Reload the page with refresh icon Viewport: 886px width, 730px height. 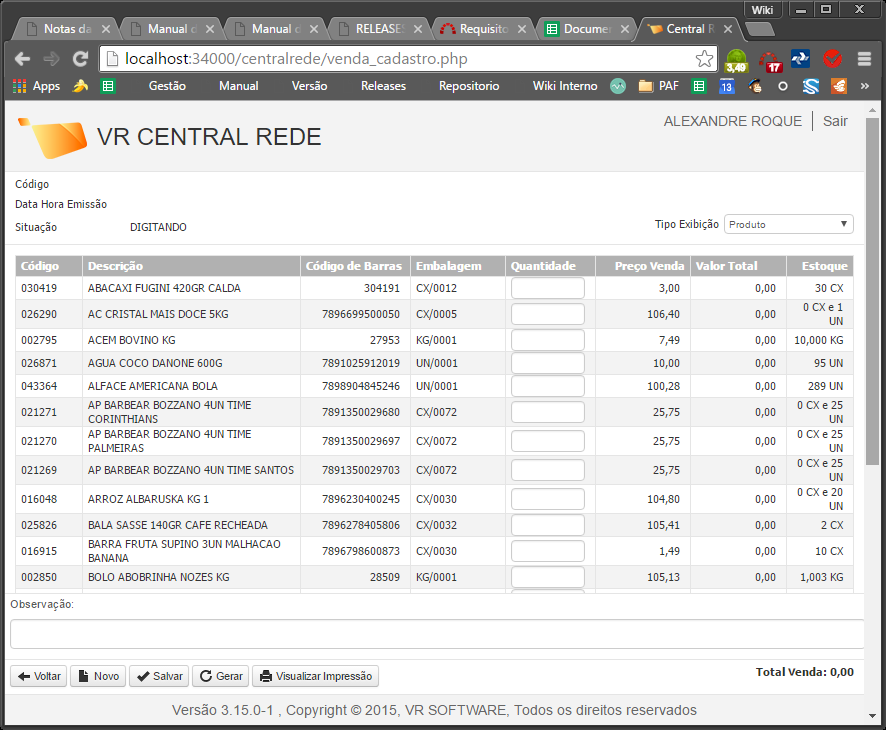coord(81,59)
